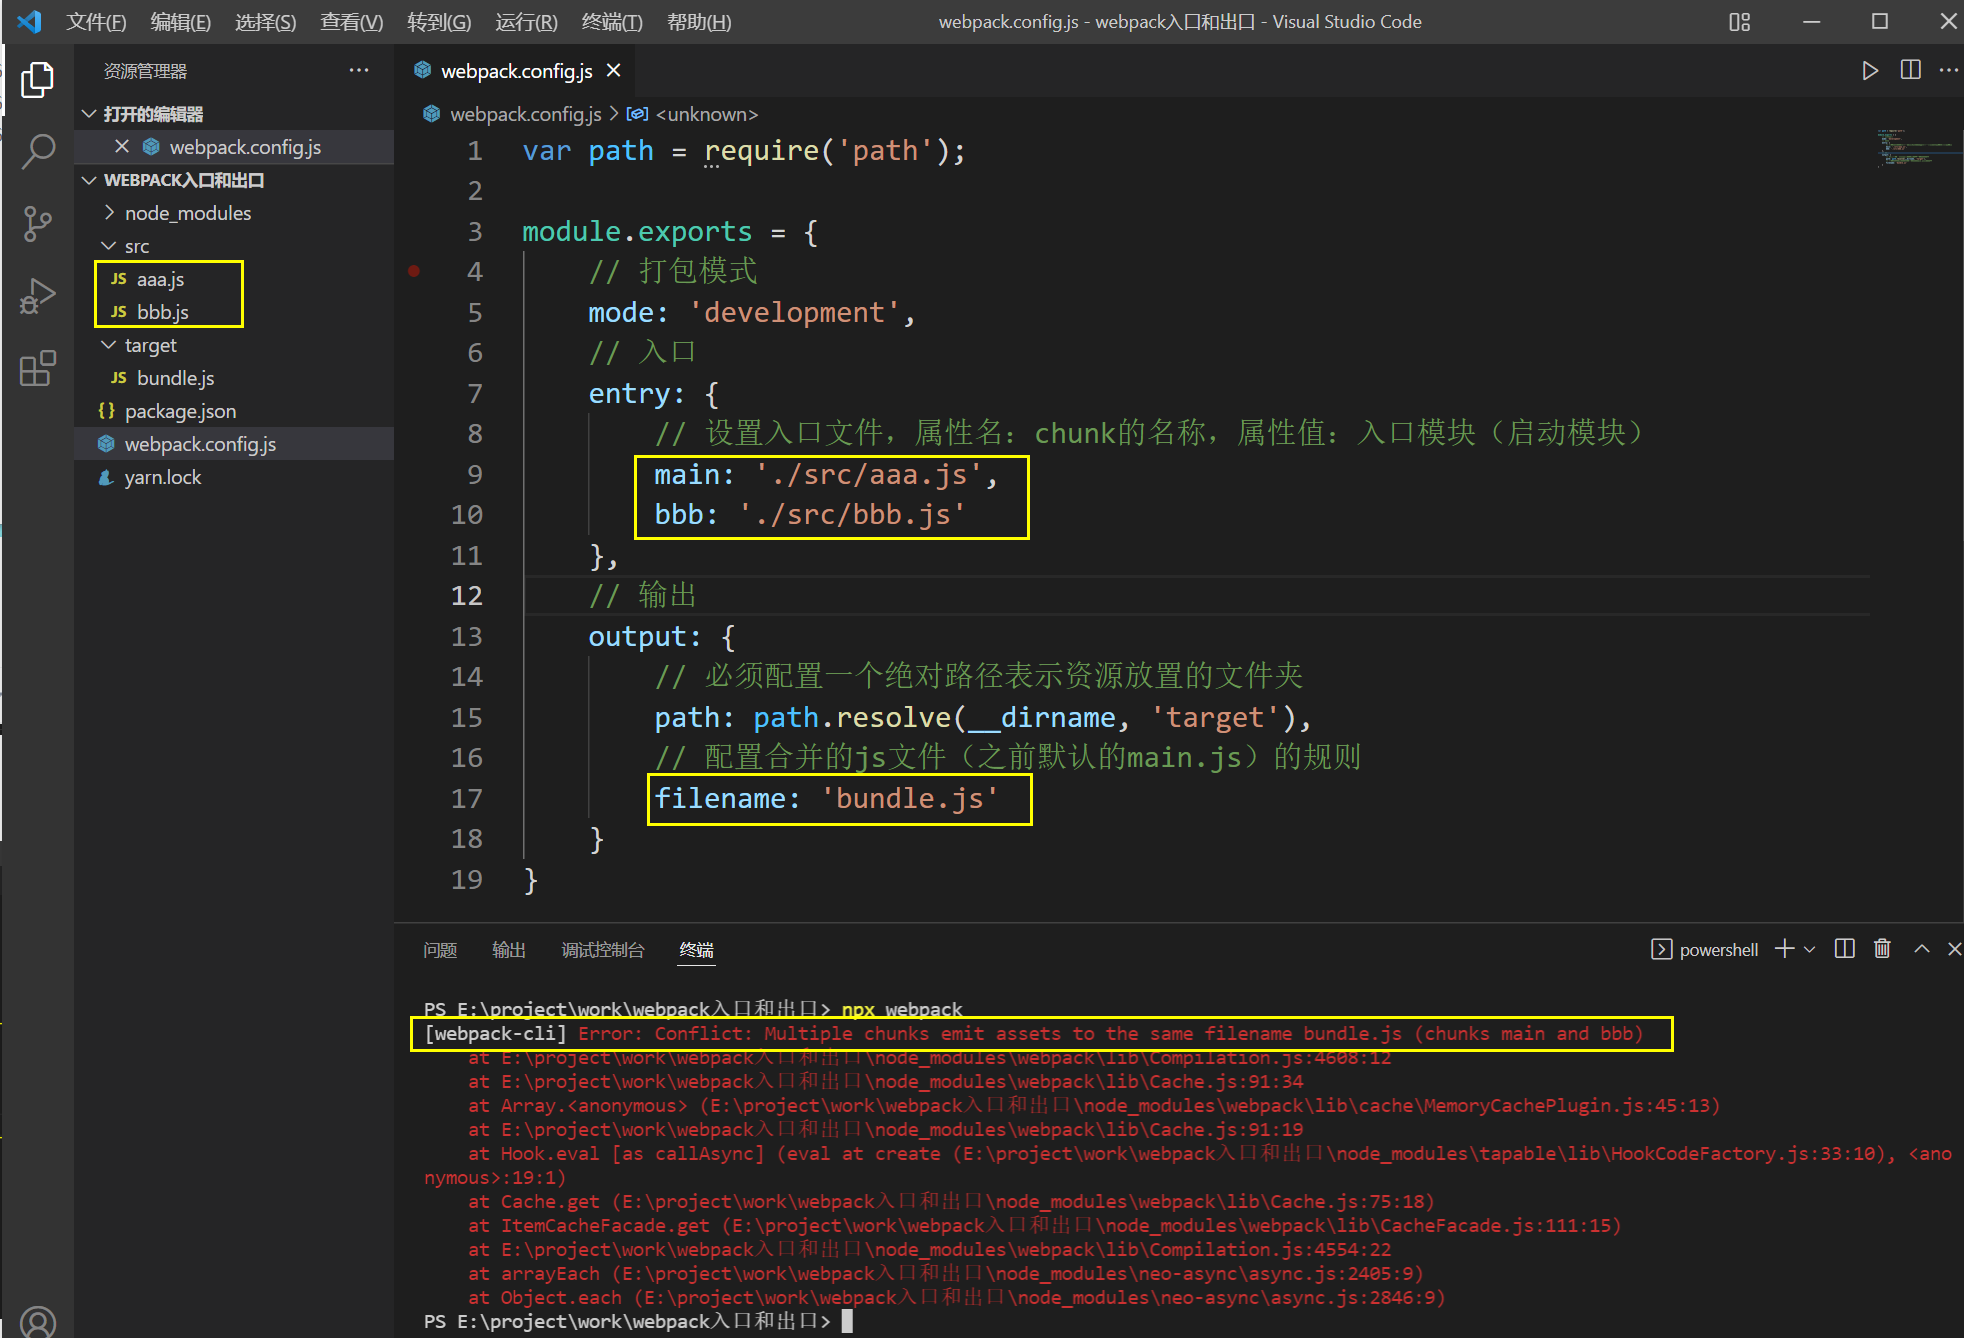Select the 终端 panel tab
Image resolution: width=1964 pixels, height=1338 pixels.
click(697, 950)
